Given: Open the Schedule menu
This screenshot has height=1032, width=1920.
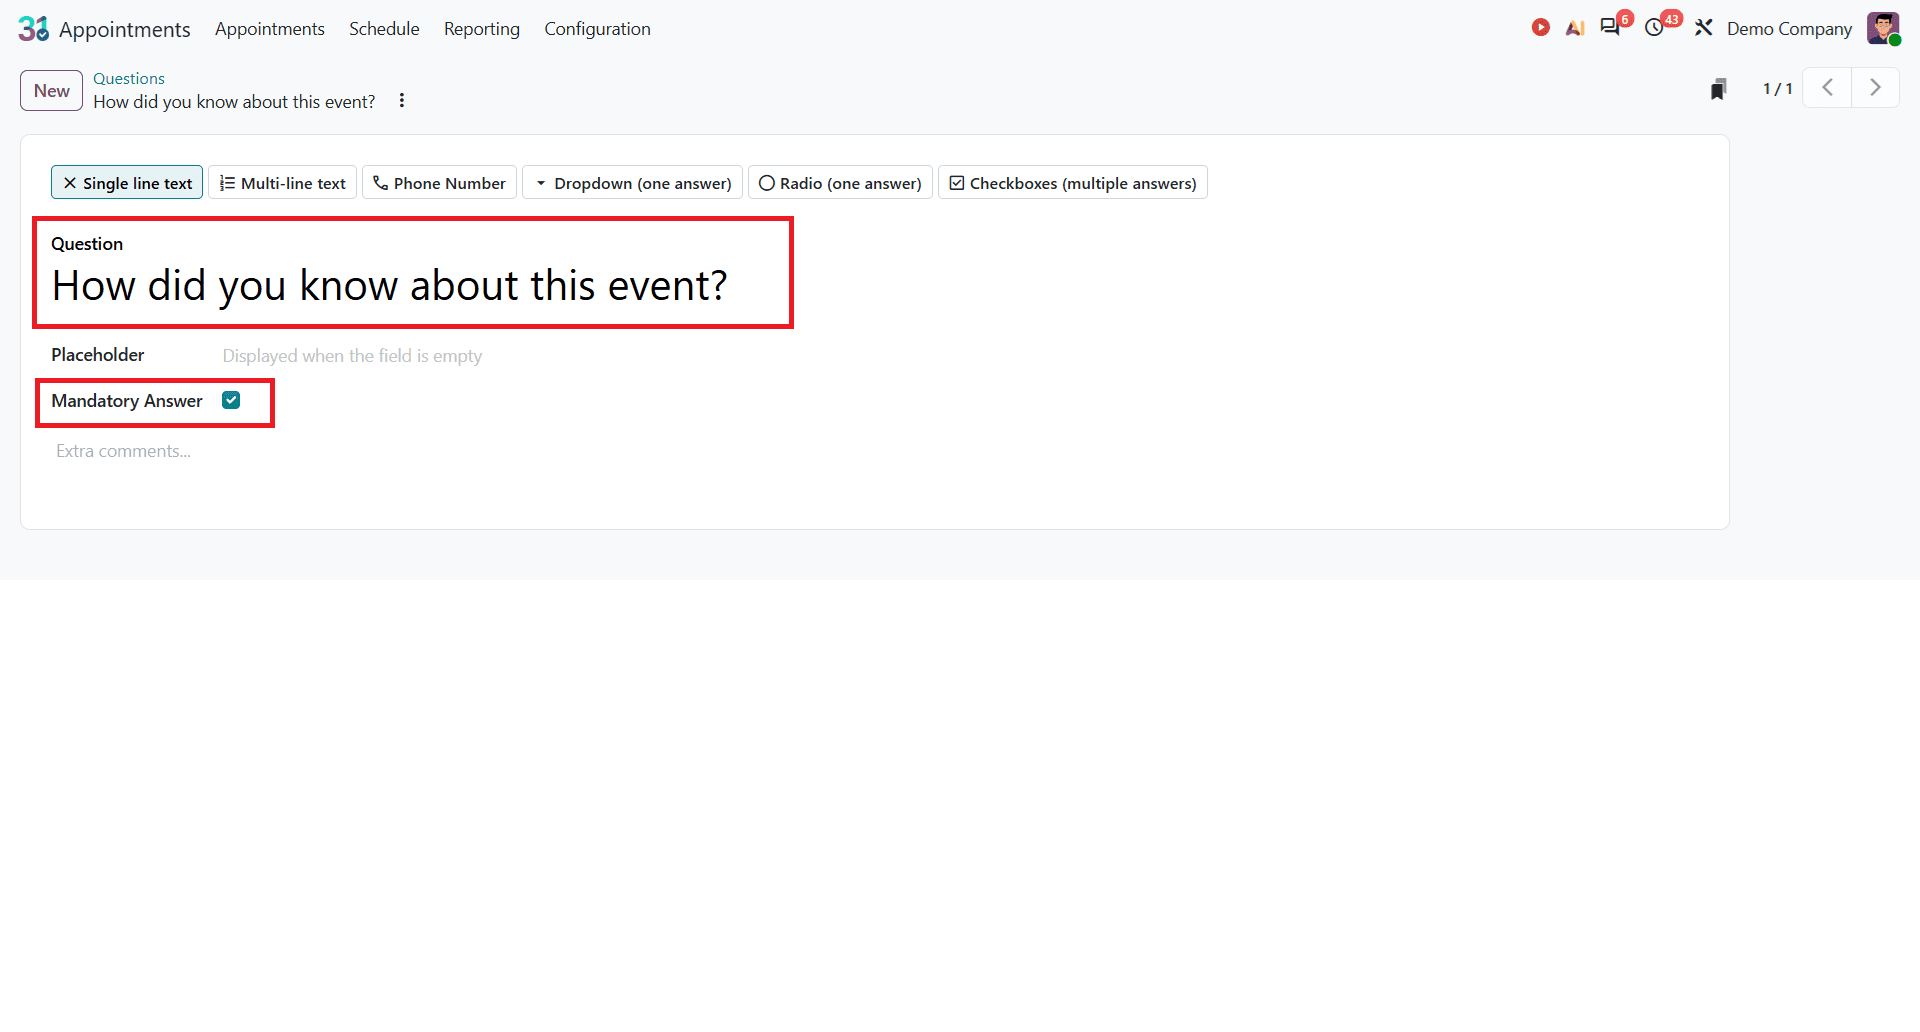Looking at the screenshot, I should pos(384,29).
